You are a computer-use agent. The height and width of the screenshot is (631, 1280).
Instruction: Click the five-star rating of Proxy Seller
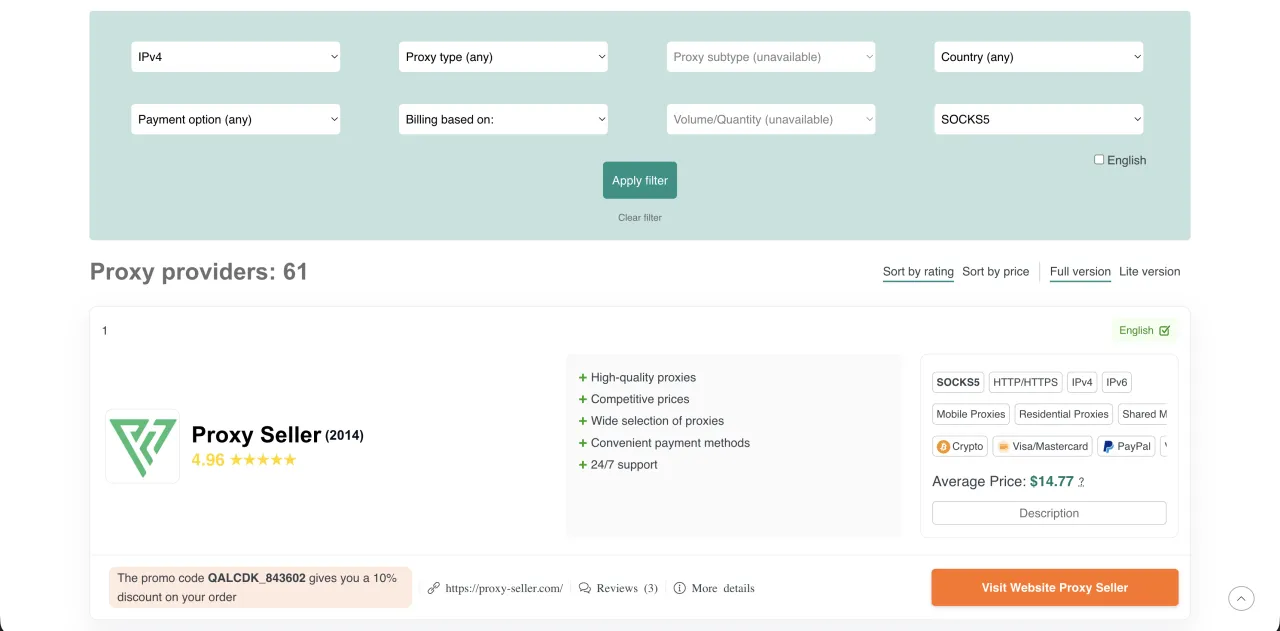[263, 460]
